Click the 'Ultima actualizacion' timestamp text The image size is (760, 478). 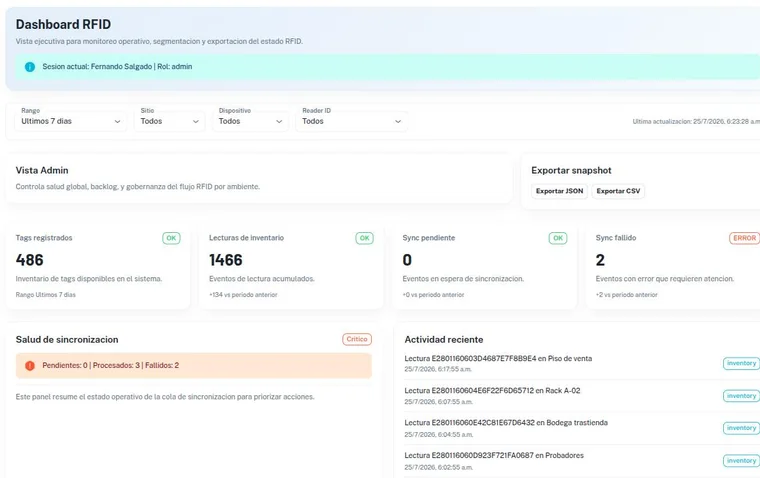[x=696, y=122]
